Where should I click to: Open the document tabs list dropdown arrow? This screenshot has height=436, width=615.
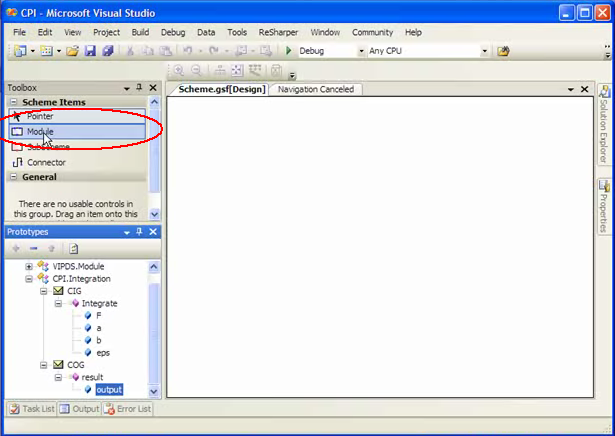(x=571, y=90)
